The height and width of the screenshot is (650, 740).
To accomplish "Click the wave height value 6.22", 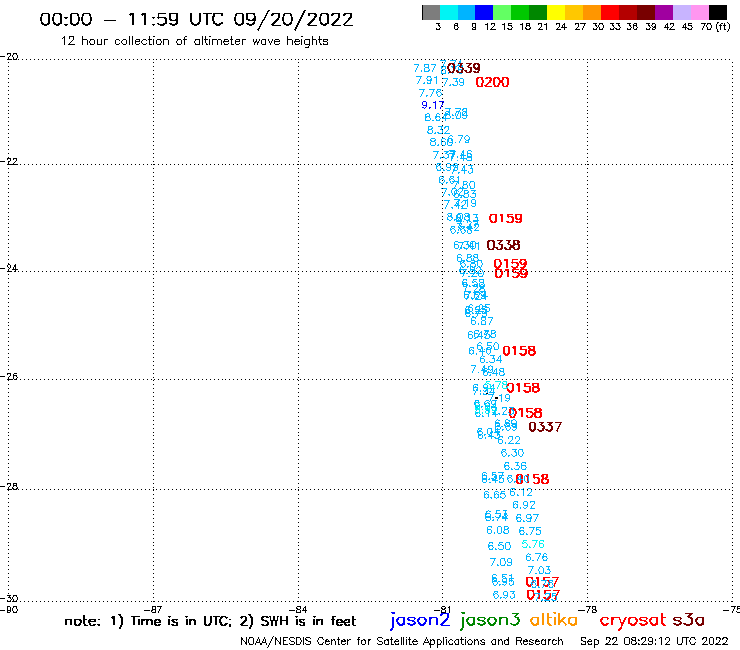I will point(509,440).
